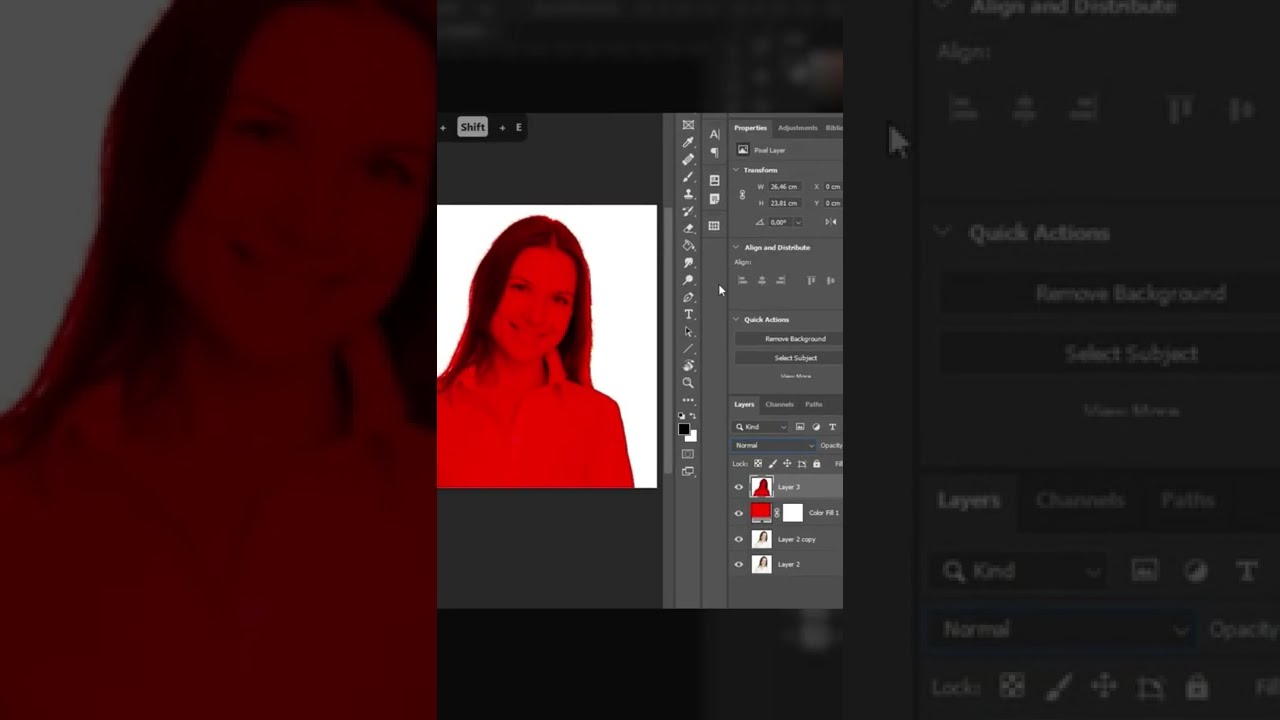This screenshot has height=720, width=1280.
Task: Open the collapsed Character panel icon
Action: [x=714, y=134]
